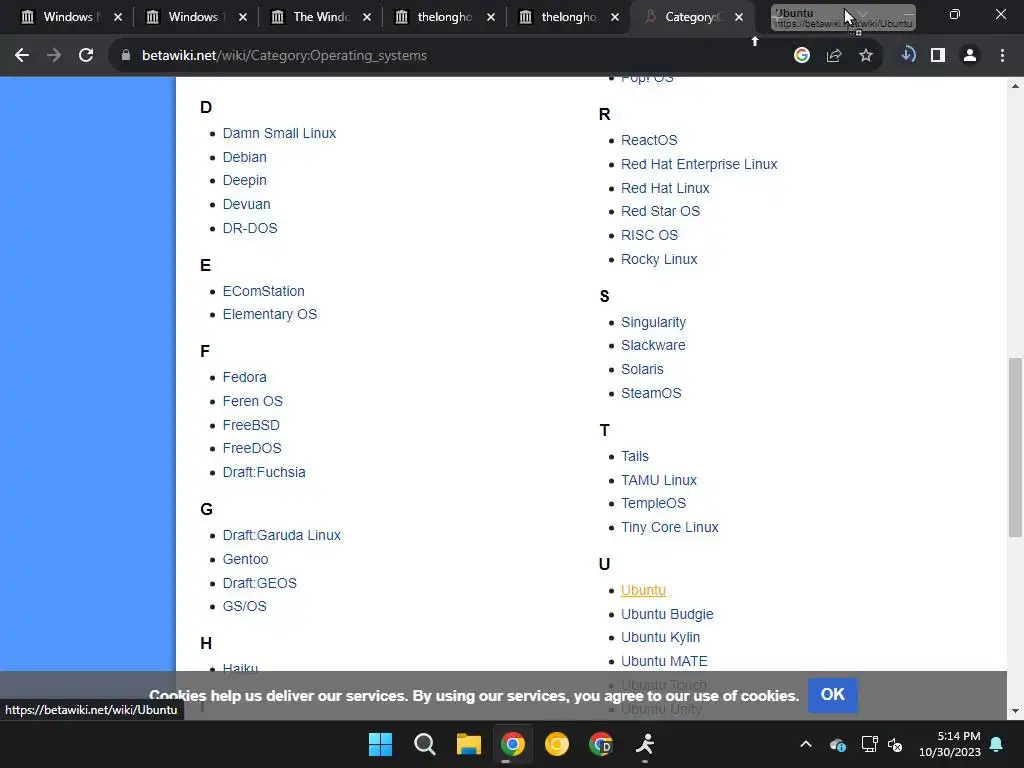Open the TempleOS link

(x=653, y=504)
